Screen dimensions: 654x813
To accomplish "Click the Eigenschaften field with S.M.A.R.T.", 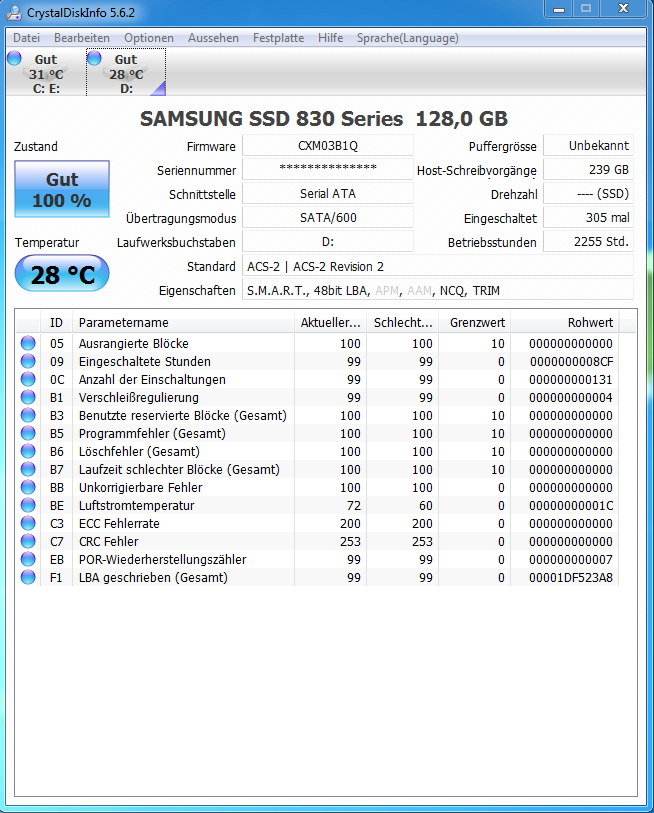I will click(438, 290).
